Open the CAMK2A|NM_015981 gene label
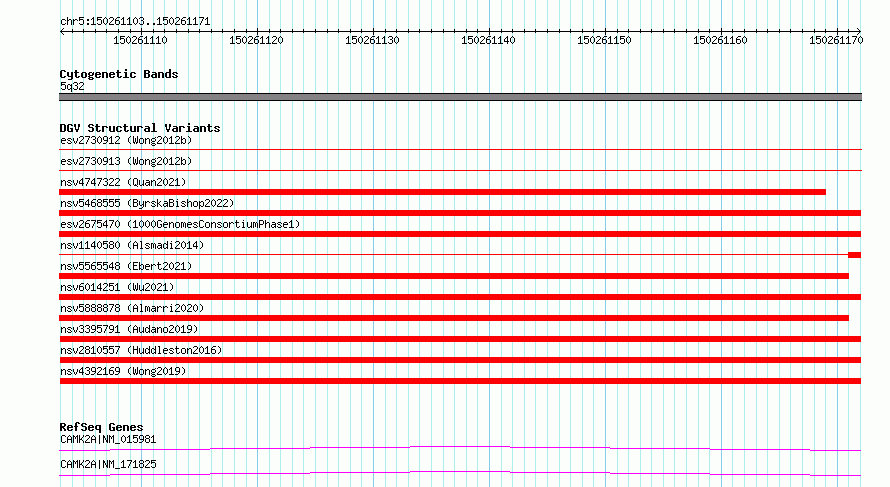This screenshot has height=487, width=890. click(108, 439)
